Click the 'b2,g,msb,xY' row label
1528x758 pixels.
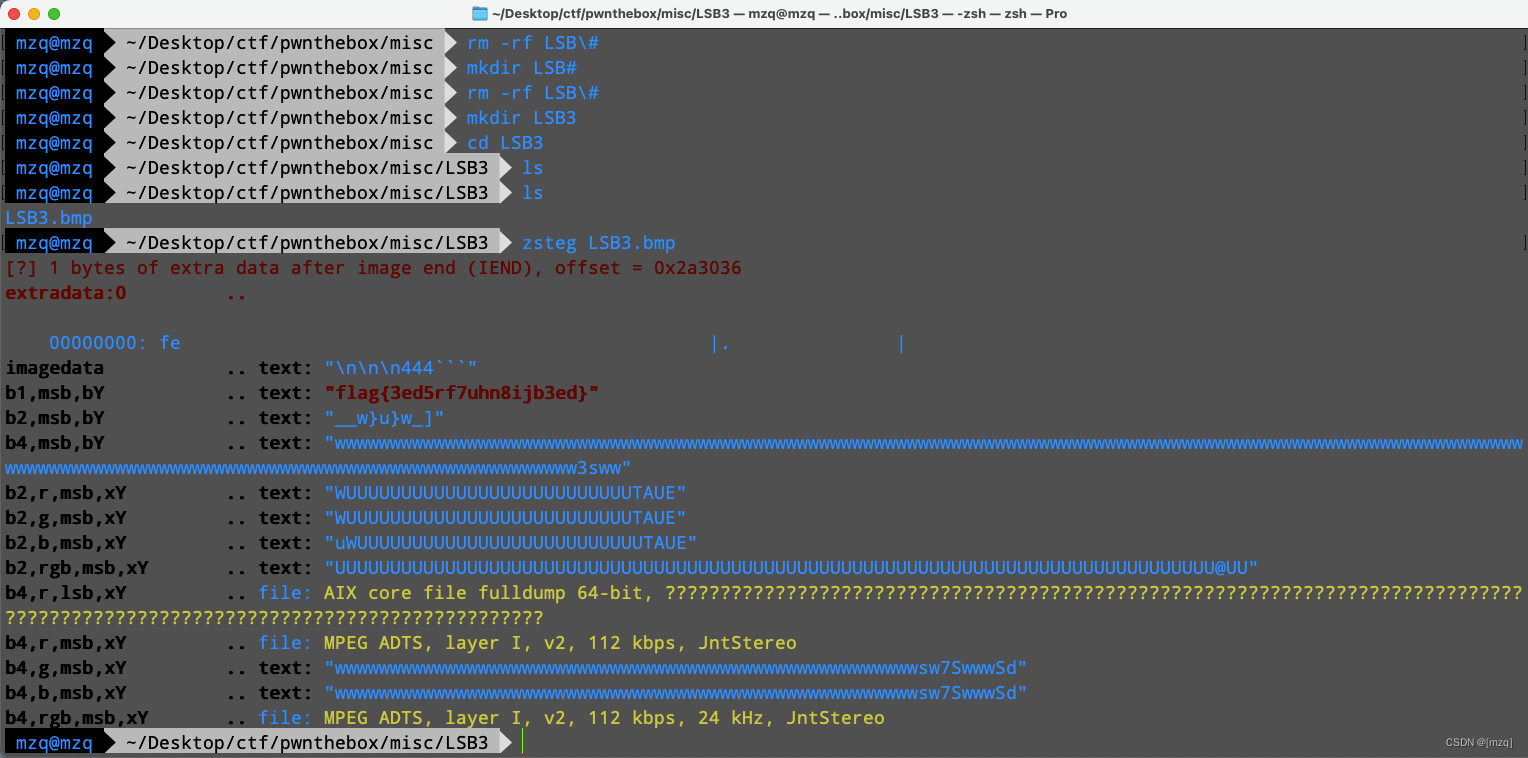click(66, 518)
